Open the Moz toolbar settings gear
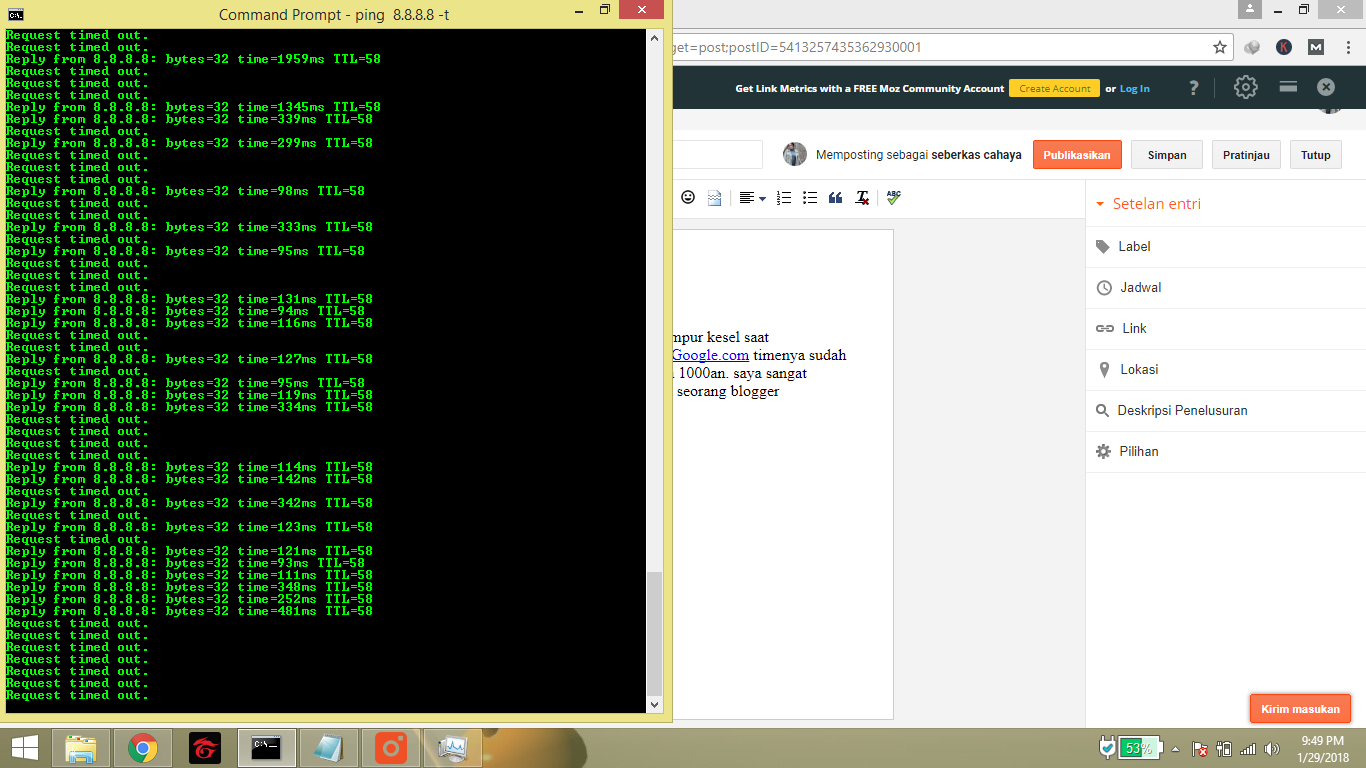This screenshot has width=1366, height=768. pos(1244,87)
